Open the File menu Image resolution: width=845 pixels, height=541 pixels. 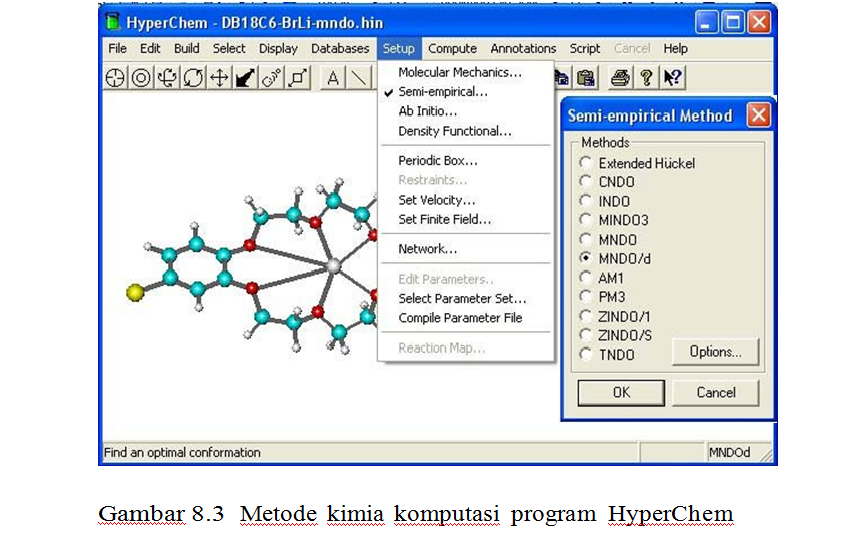[117, 48]
